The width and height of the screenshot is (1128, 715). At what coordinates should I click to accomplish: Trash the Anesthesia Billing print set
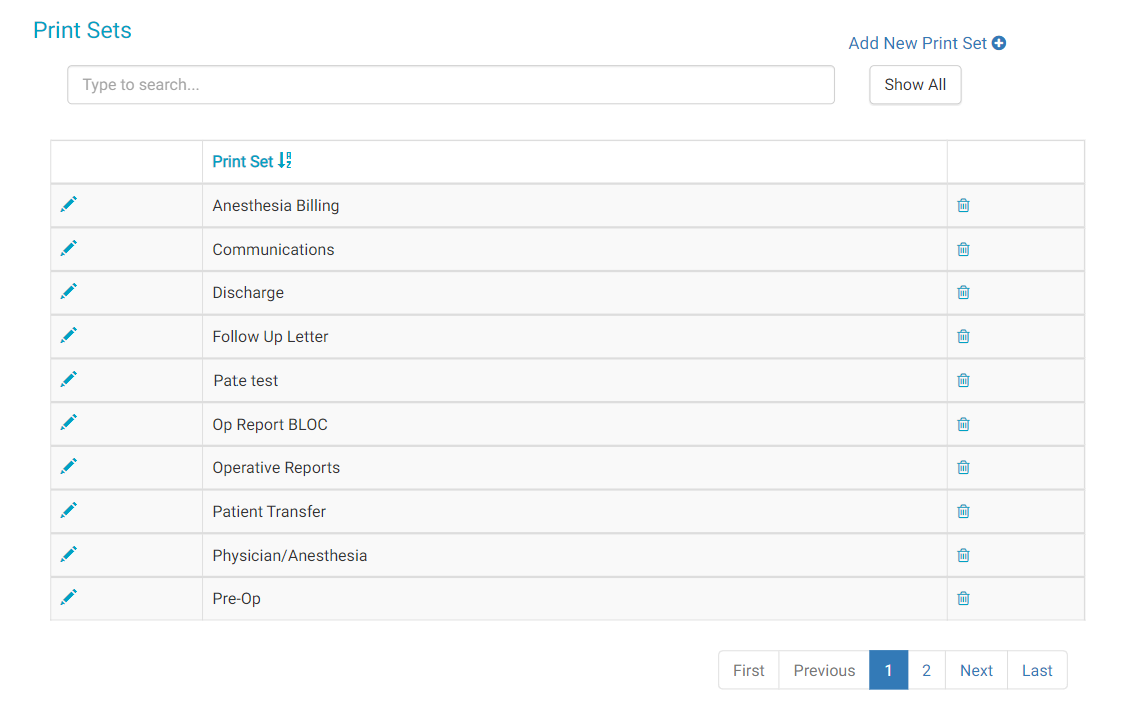(x=963, y=206)
